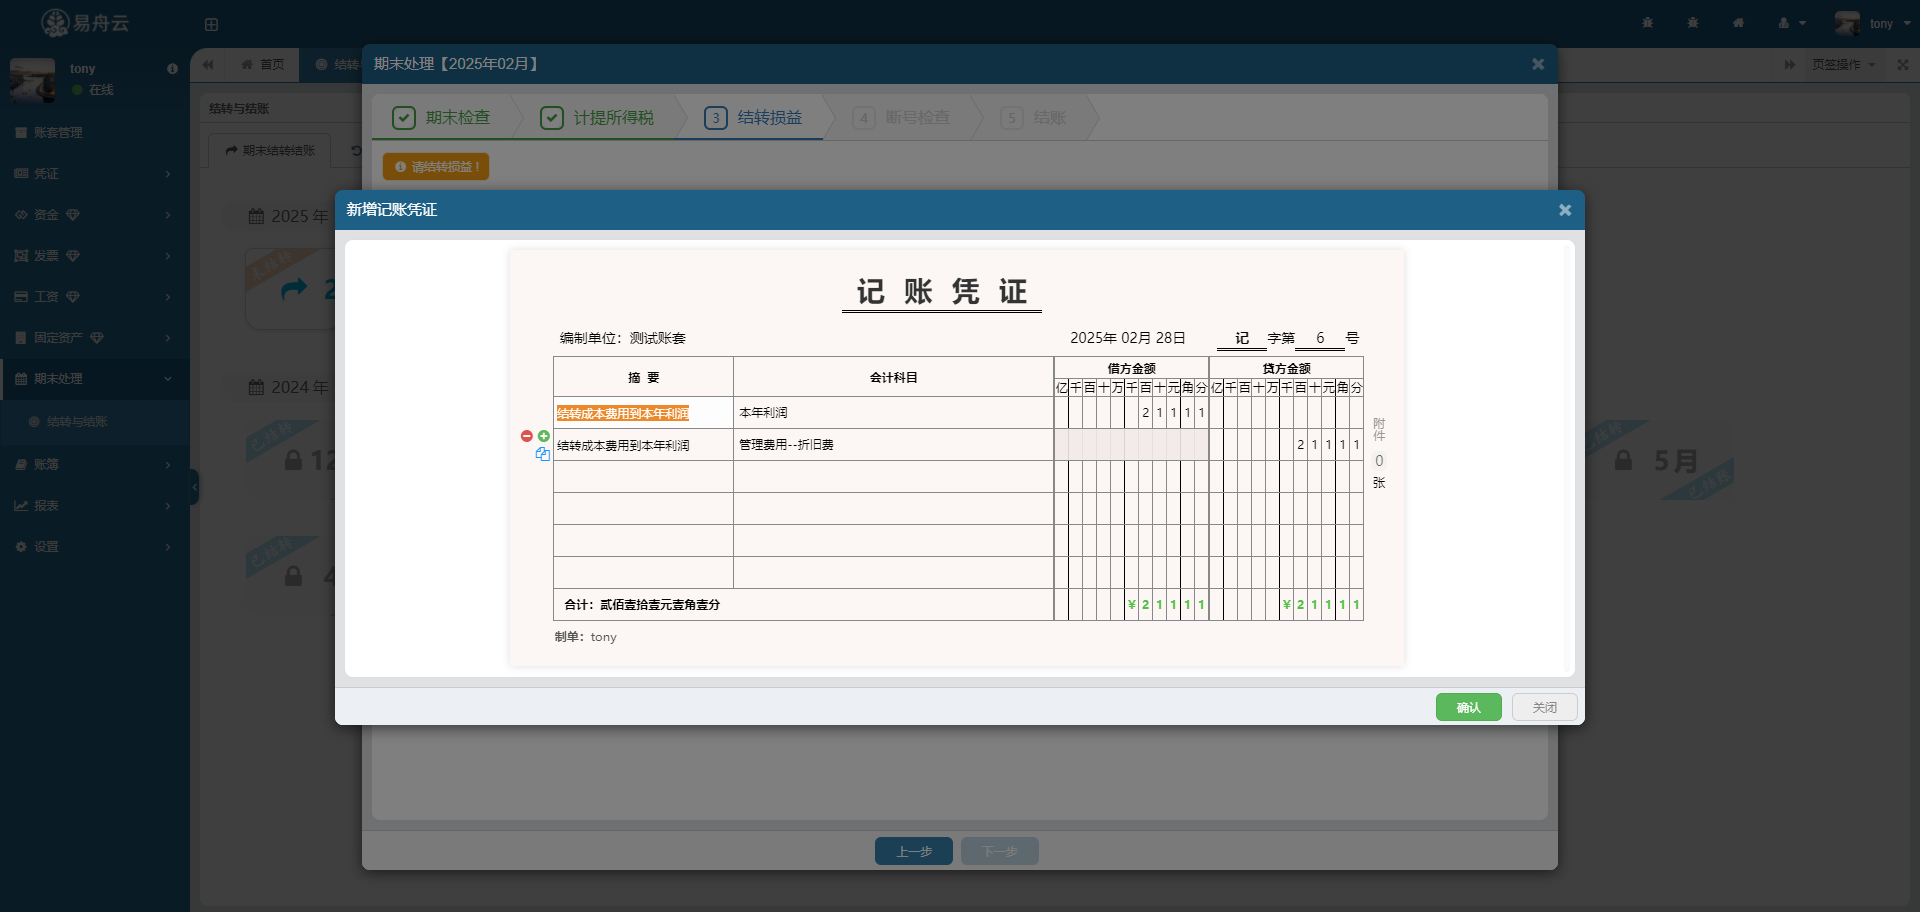
Task: Expand the 报表 sidebar menu
Action: 95,506
